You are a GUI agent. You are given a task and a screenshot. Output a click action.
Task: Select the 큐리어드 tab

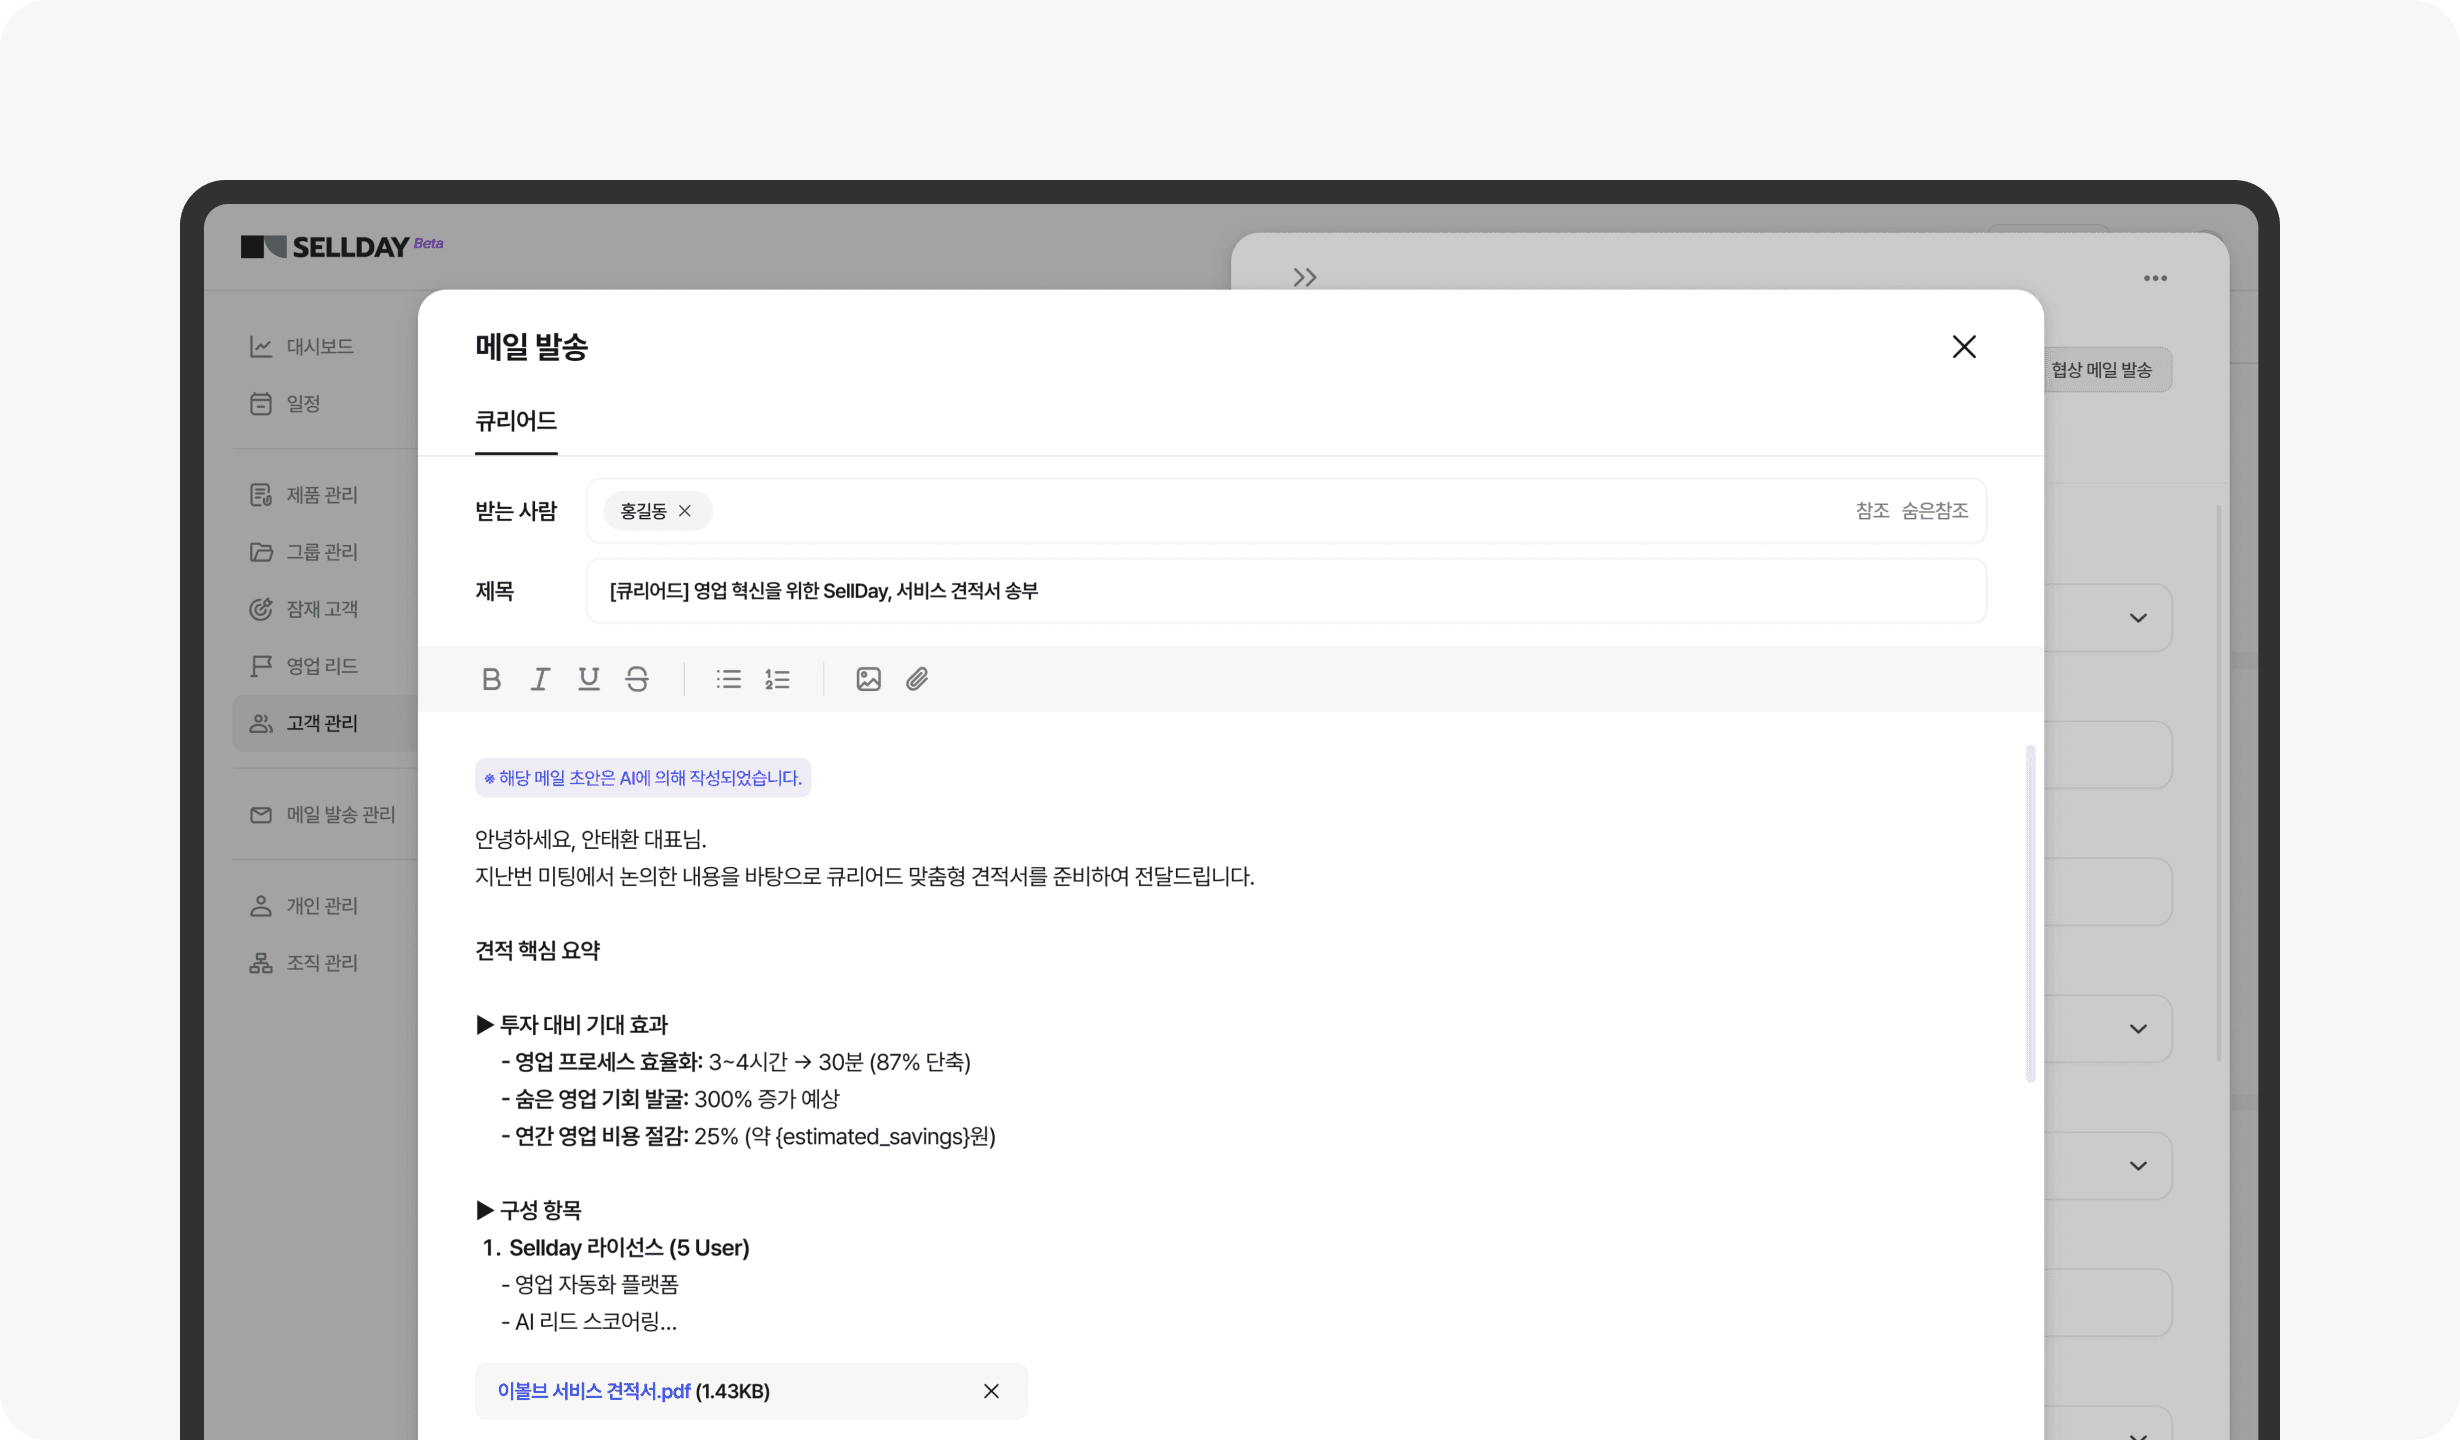(x=516, y=422)
